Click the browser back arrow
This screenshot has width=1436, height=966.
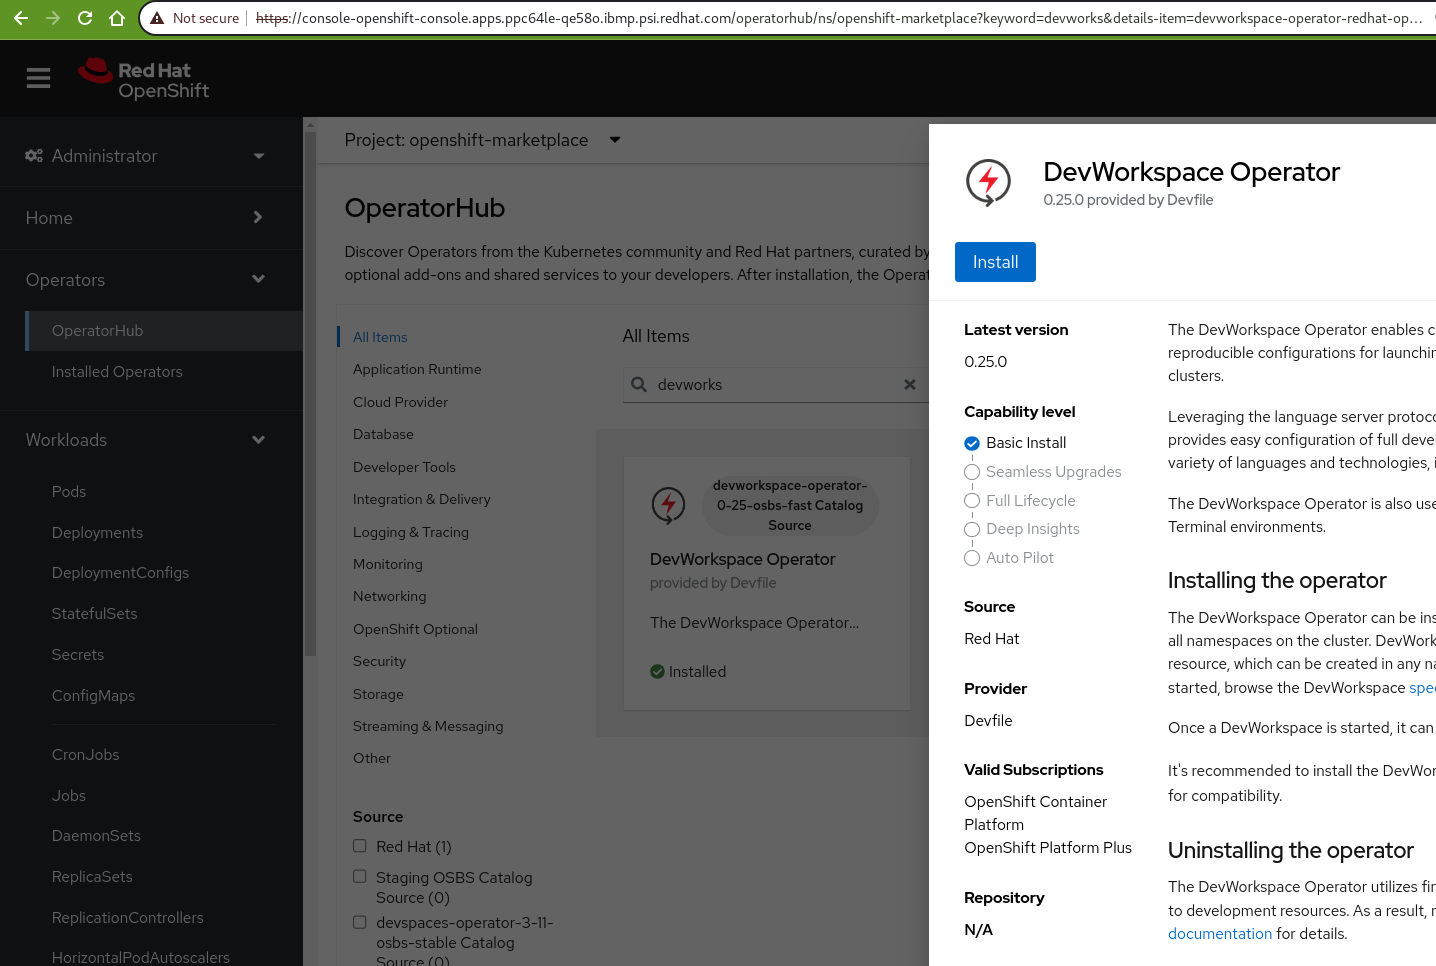20,18
